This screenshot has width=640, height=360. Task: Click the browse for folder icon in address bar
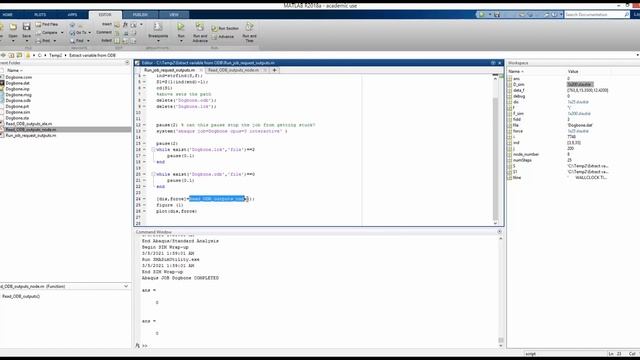click(x=19, y=55)
